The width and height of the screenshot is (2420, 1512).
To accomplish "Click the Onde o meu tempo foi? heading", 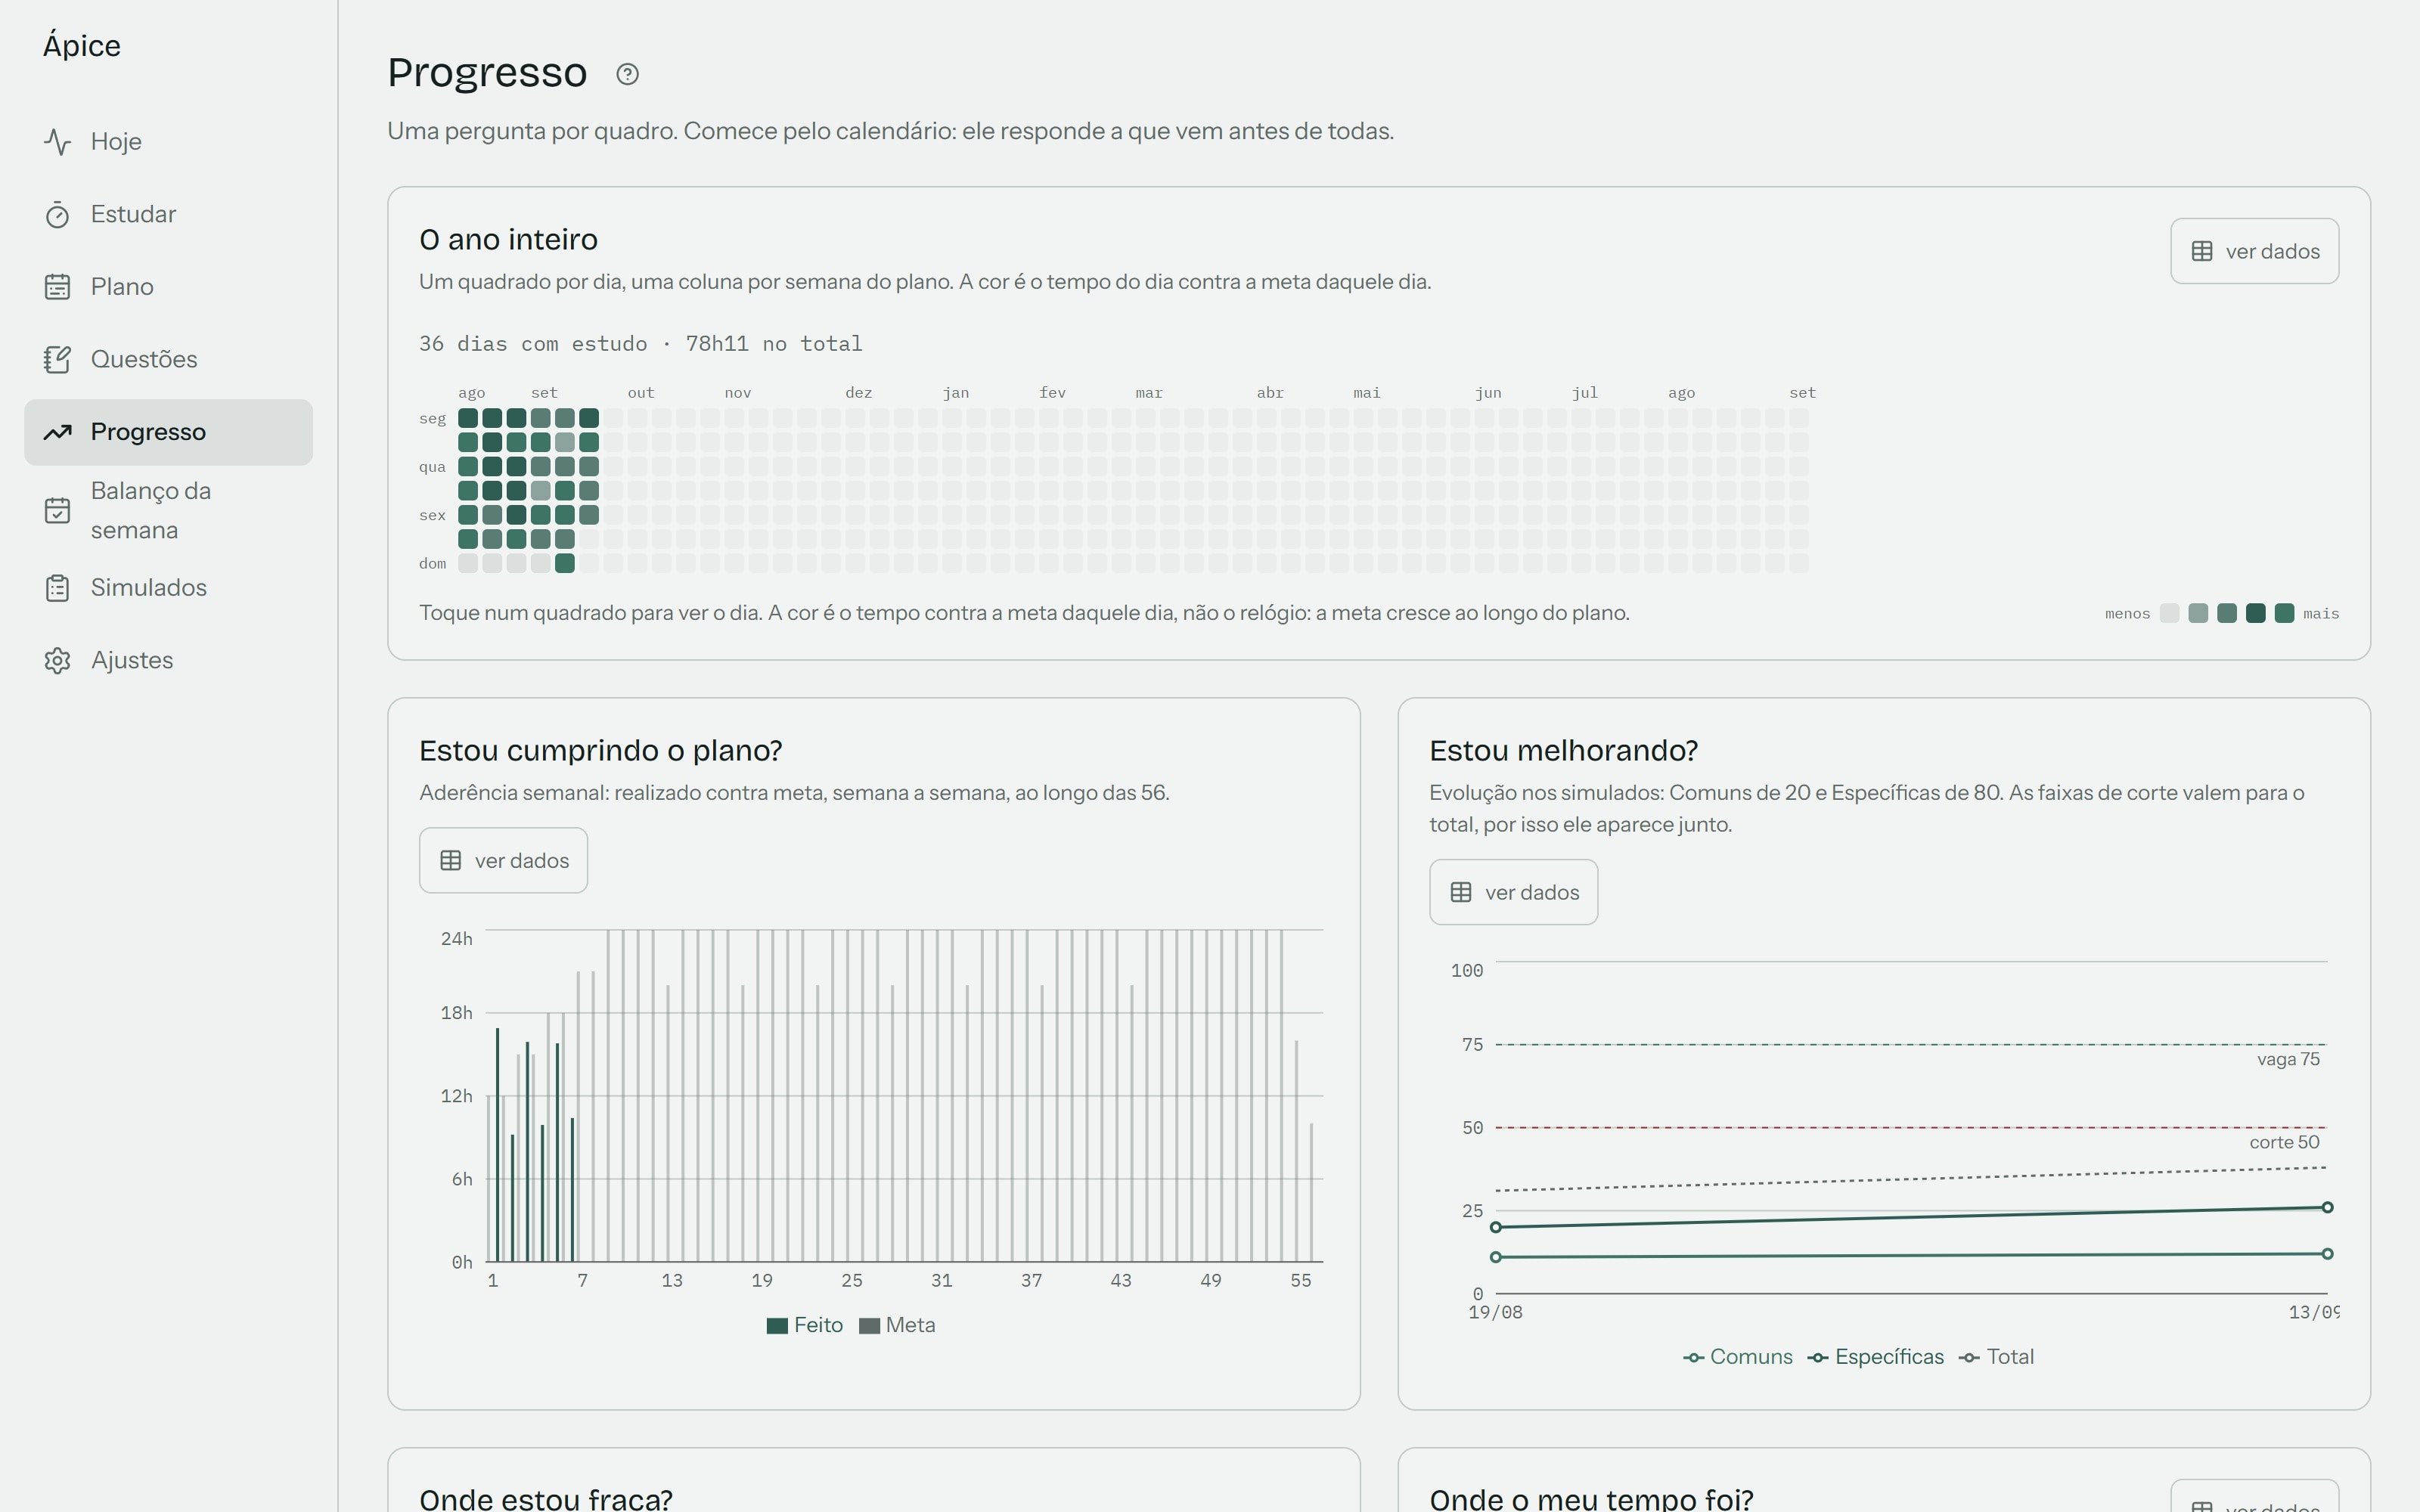I will 1591,1499.
